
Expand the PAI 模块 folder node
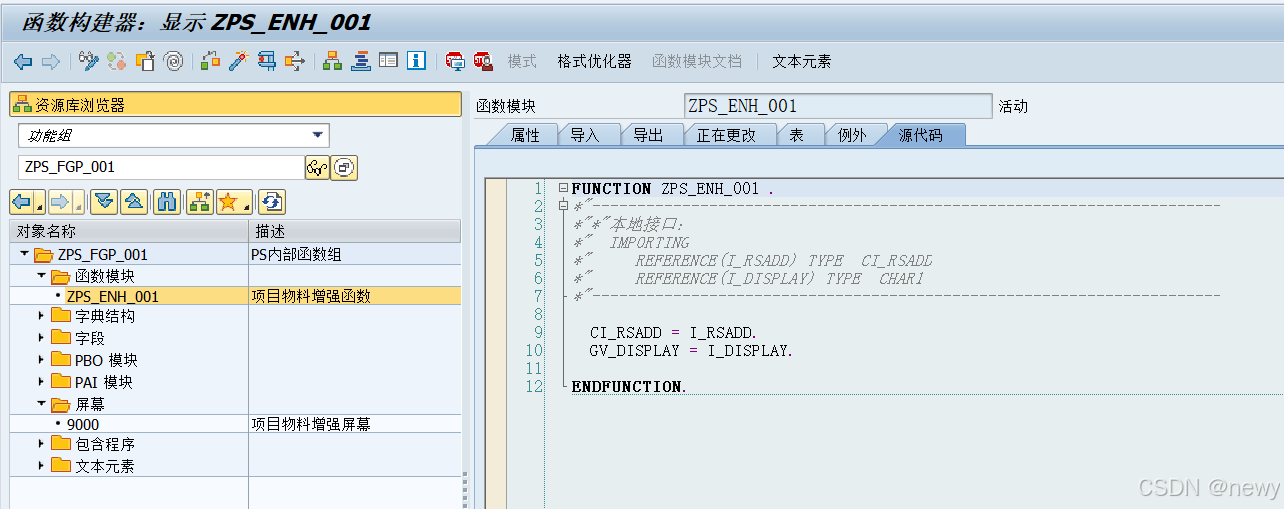(x=41, y=382)
